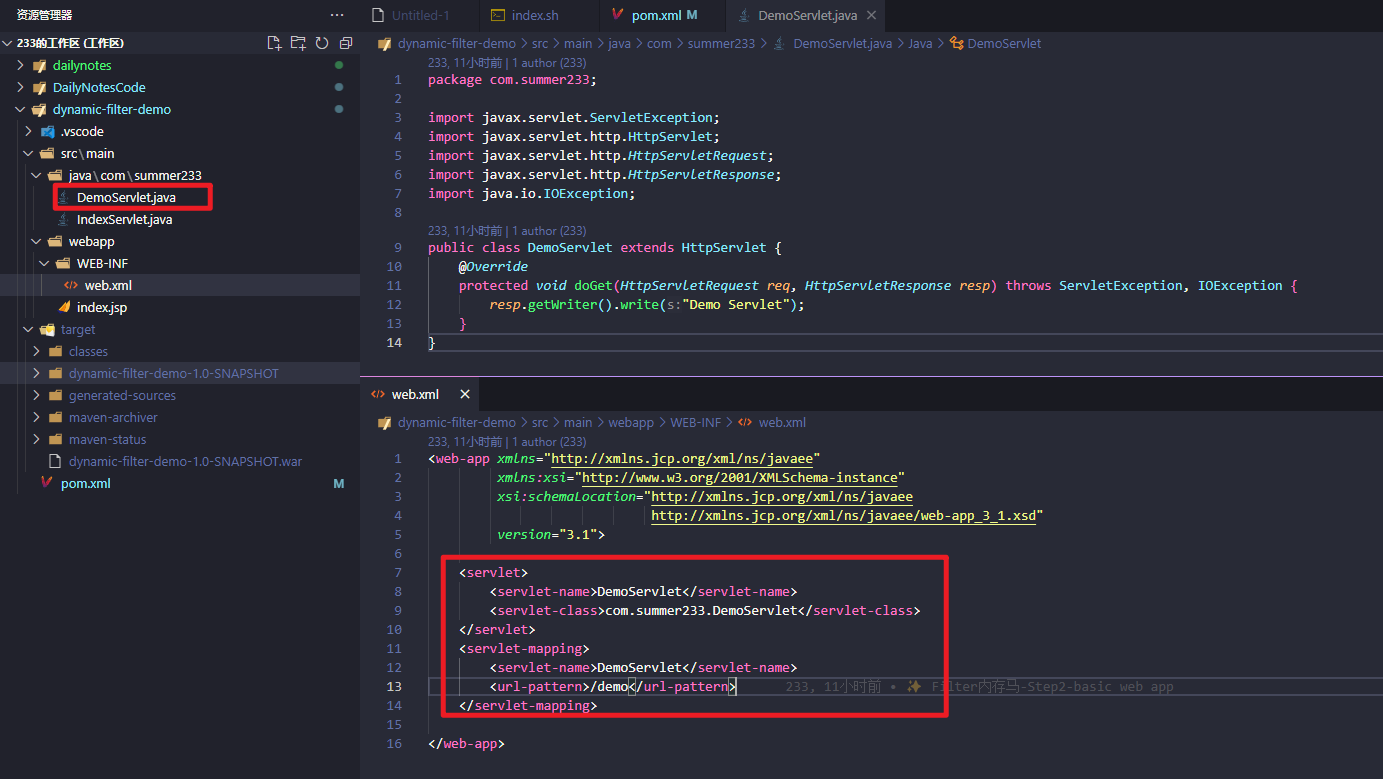
Task: Click DemoServlet.java in the top breadcrumb
Action: (x=842, y=43)
